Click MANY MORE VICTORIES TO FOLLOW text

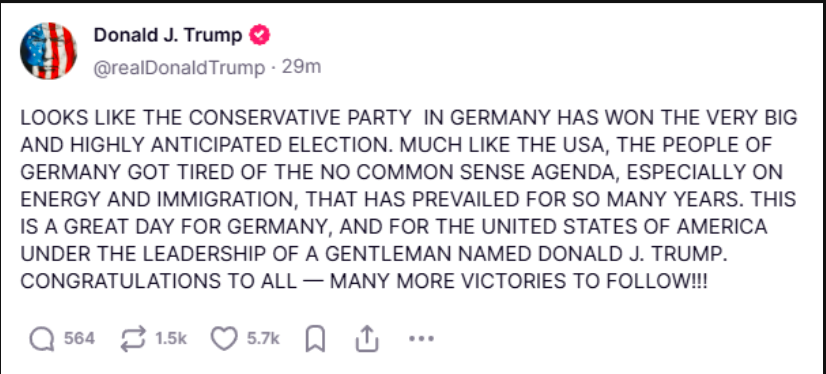[518, 281]
